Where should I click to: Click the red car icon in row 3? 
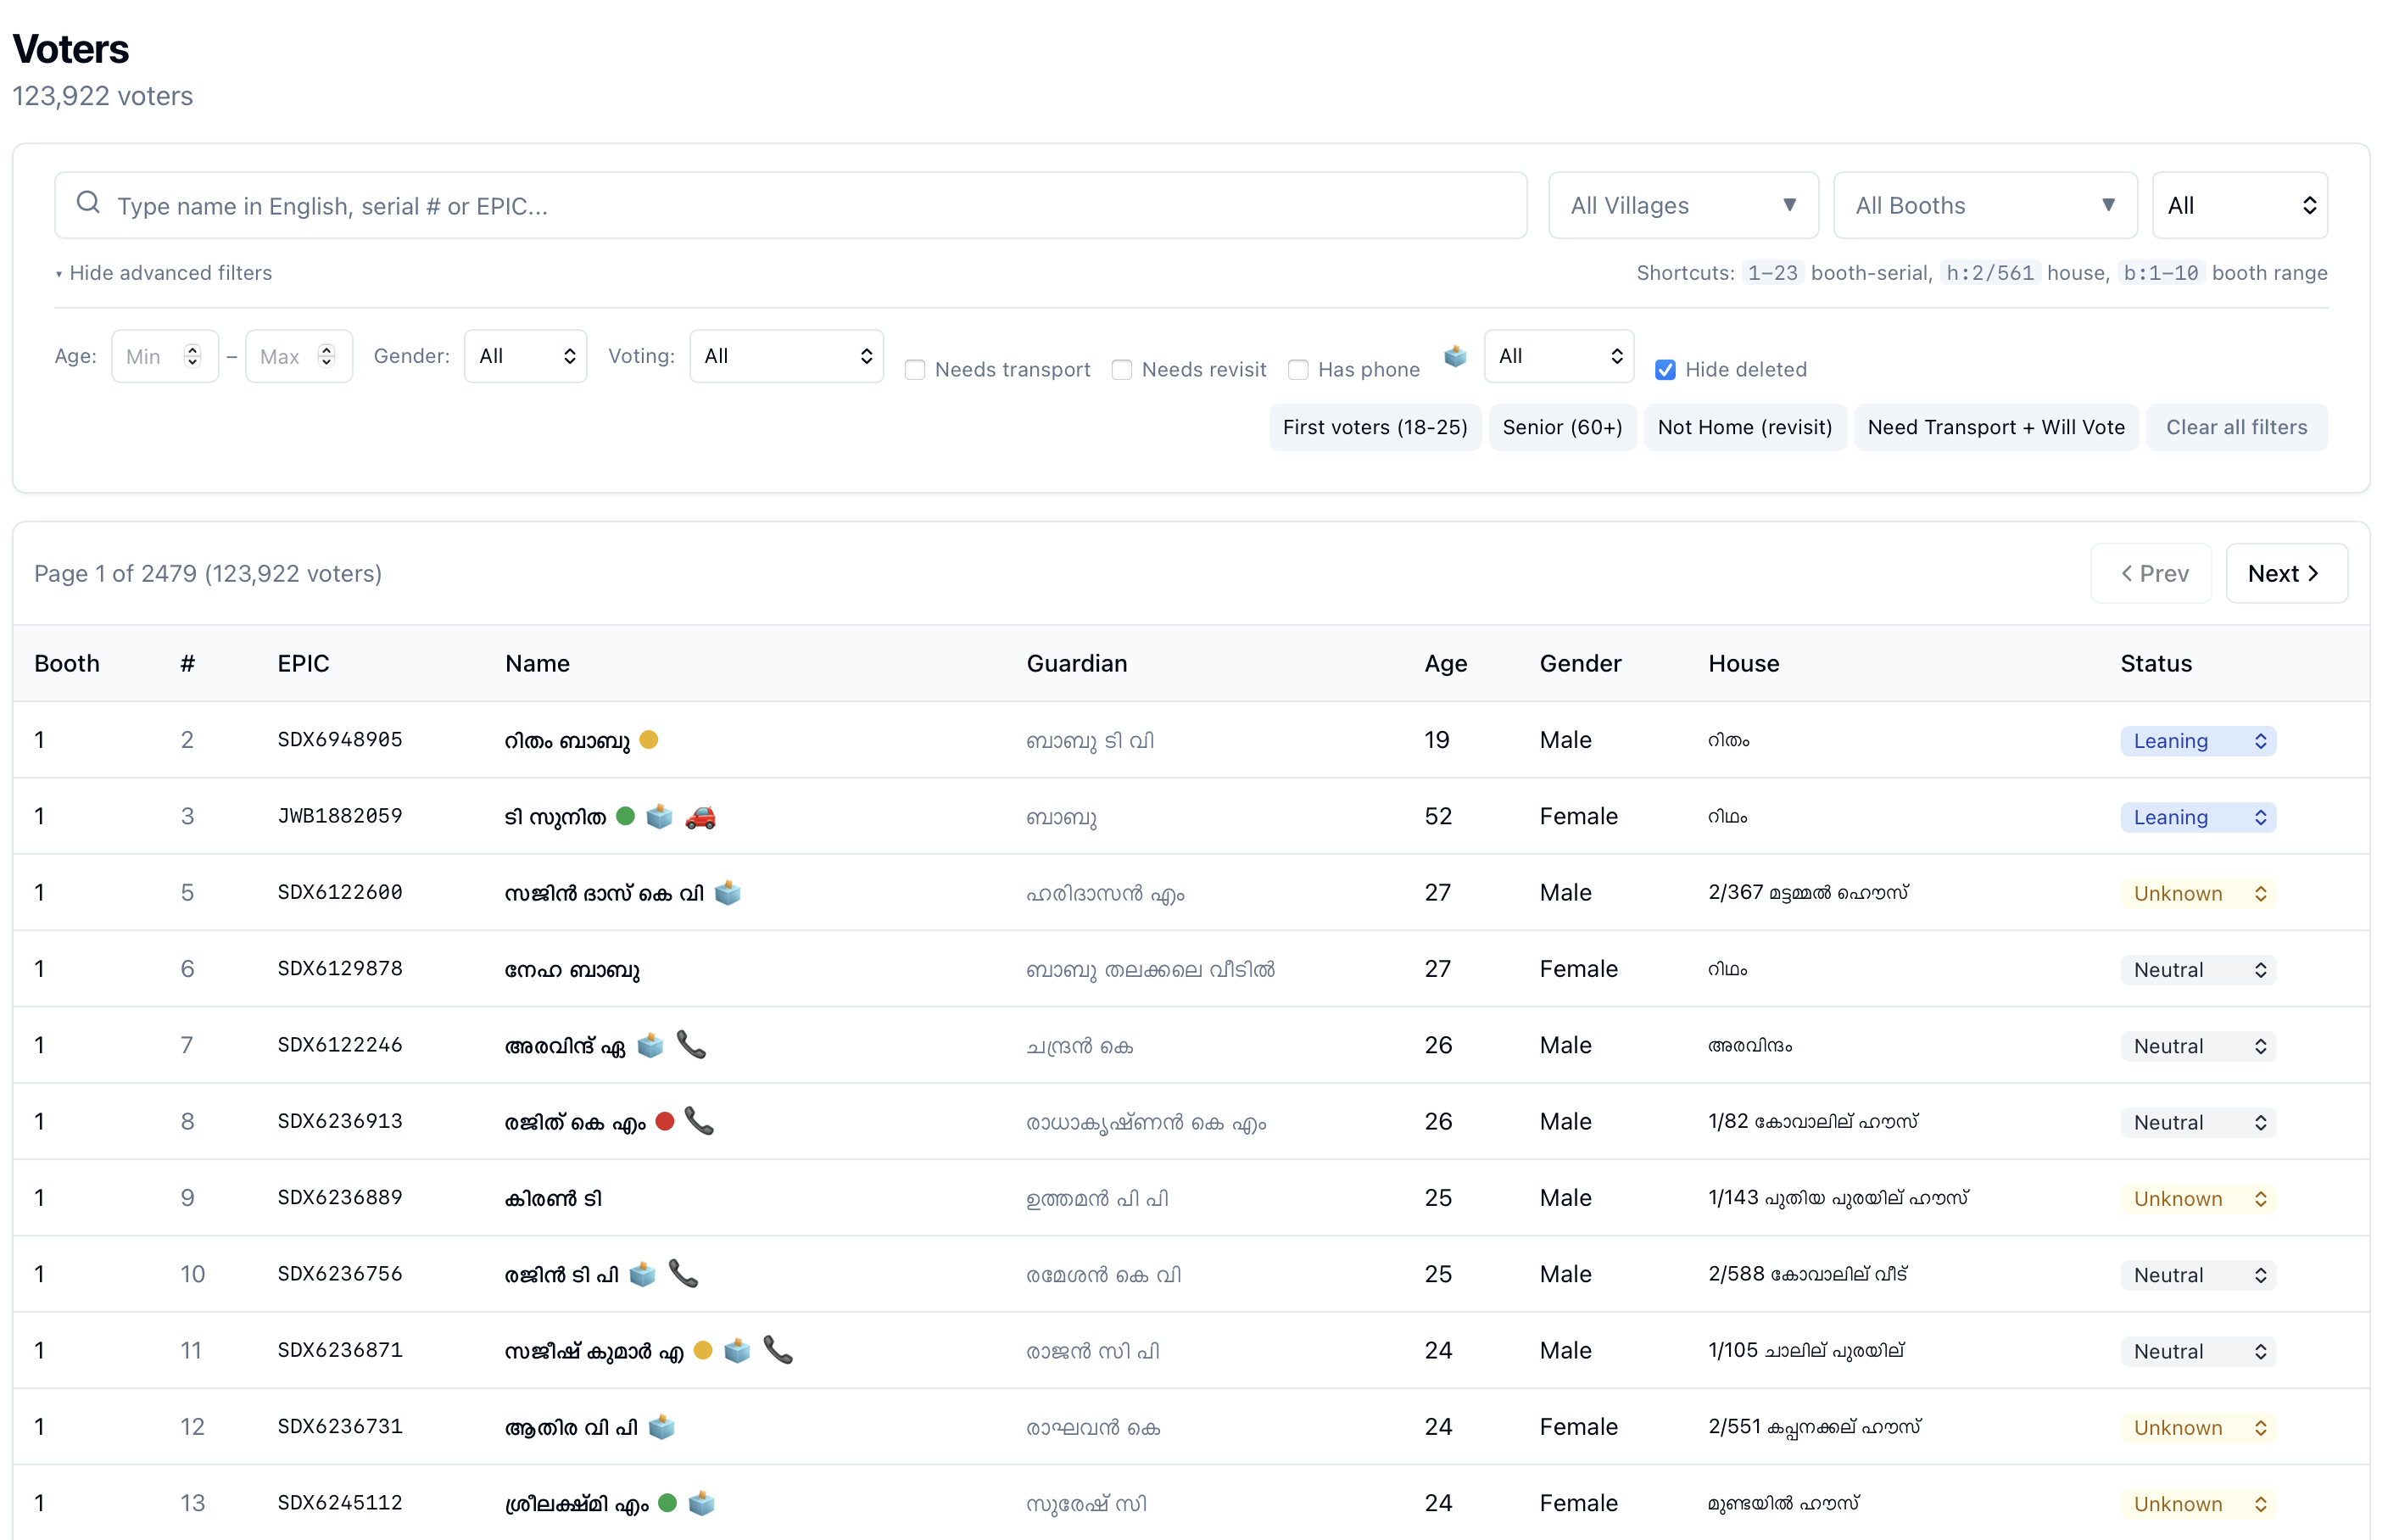(x=700, y=817)
